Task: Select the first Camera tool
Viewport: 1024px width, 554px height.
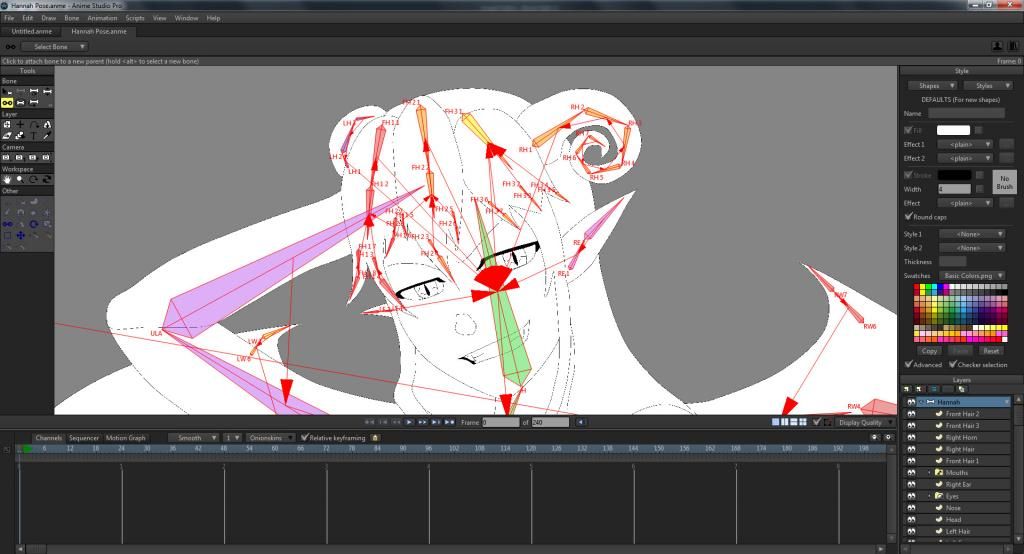Action: pyautogui.click(x=7, y=157)
